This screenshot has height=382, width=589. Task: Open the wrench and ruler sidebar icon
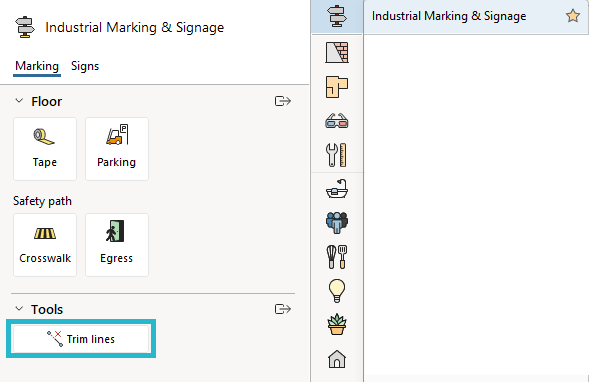337,155
